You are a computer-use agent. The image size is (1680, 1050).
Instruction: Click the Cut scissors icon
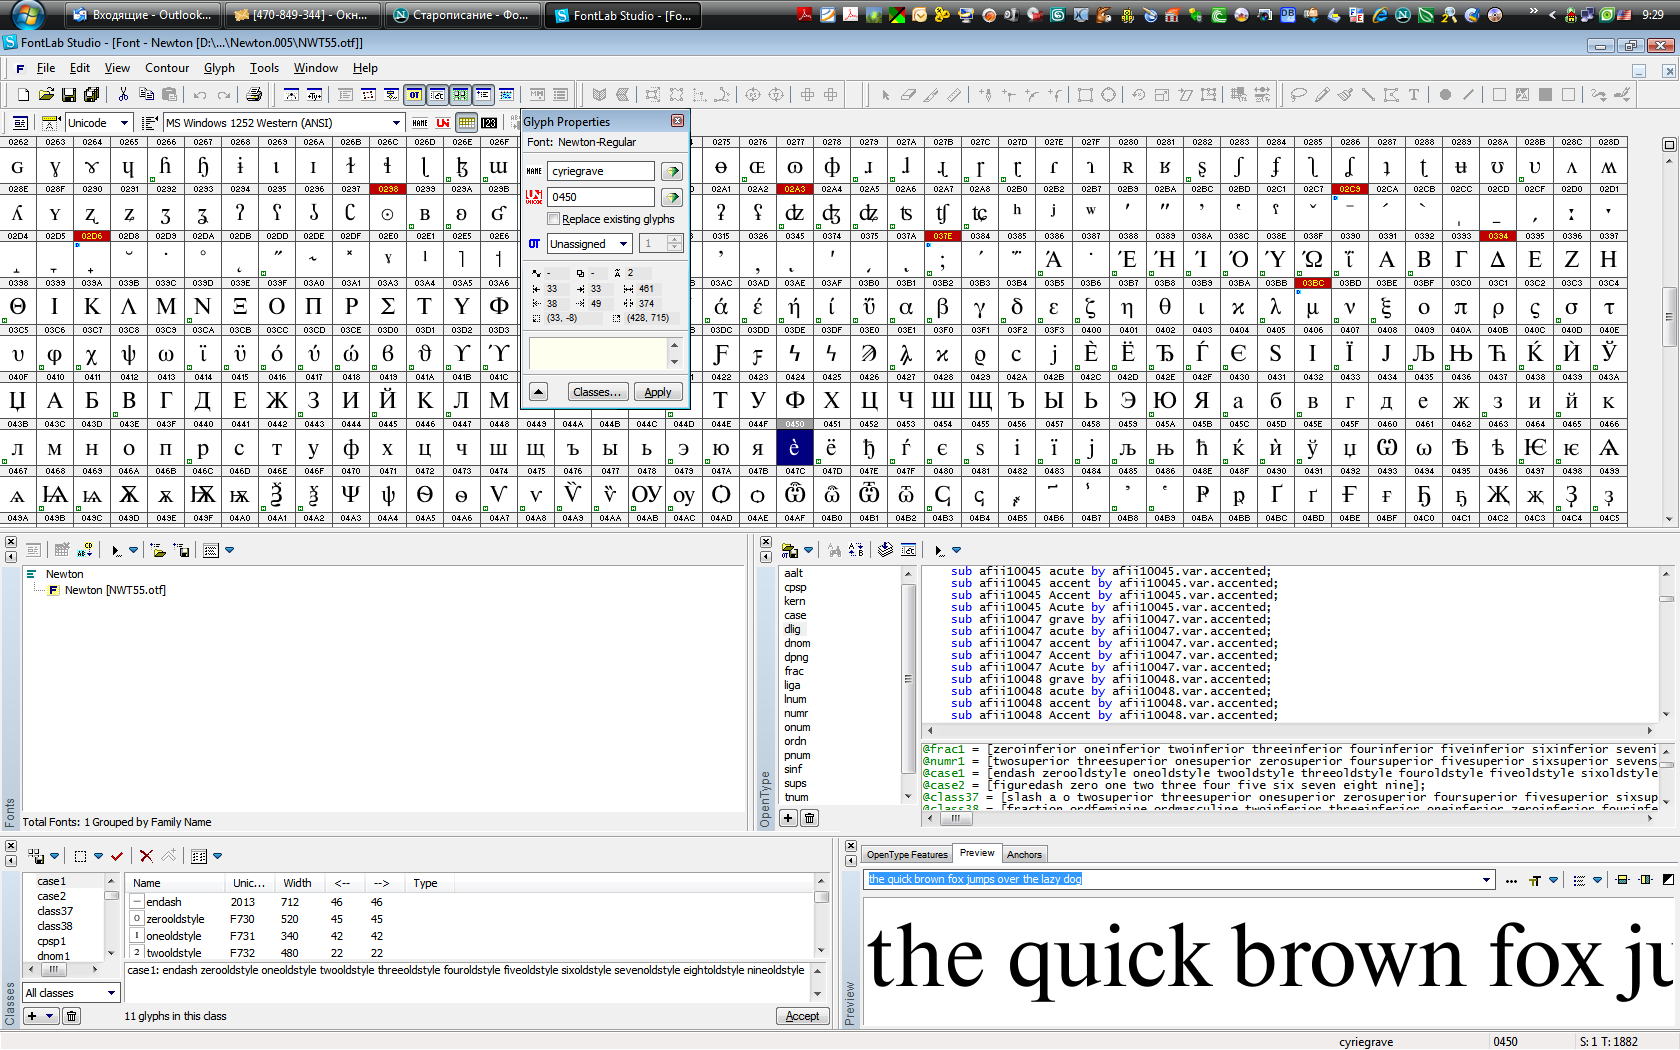pos(123,95)
